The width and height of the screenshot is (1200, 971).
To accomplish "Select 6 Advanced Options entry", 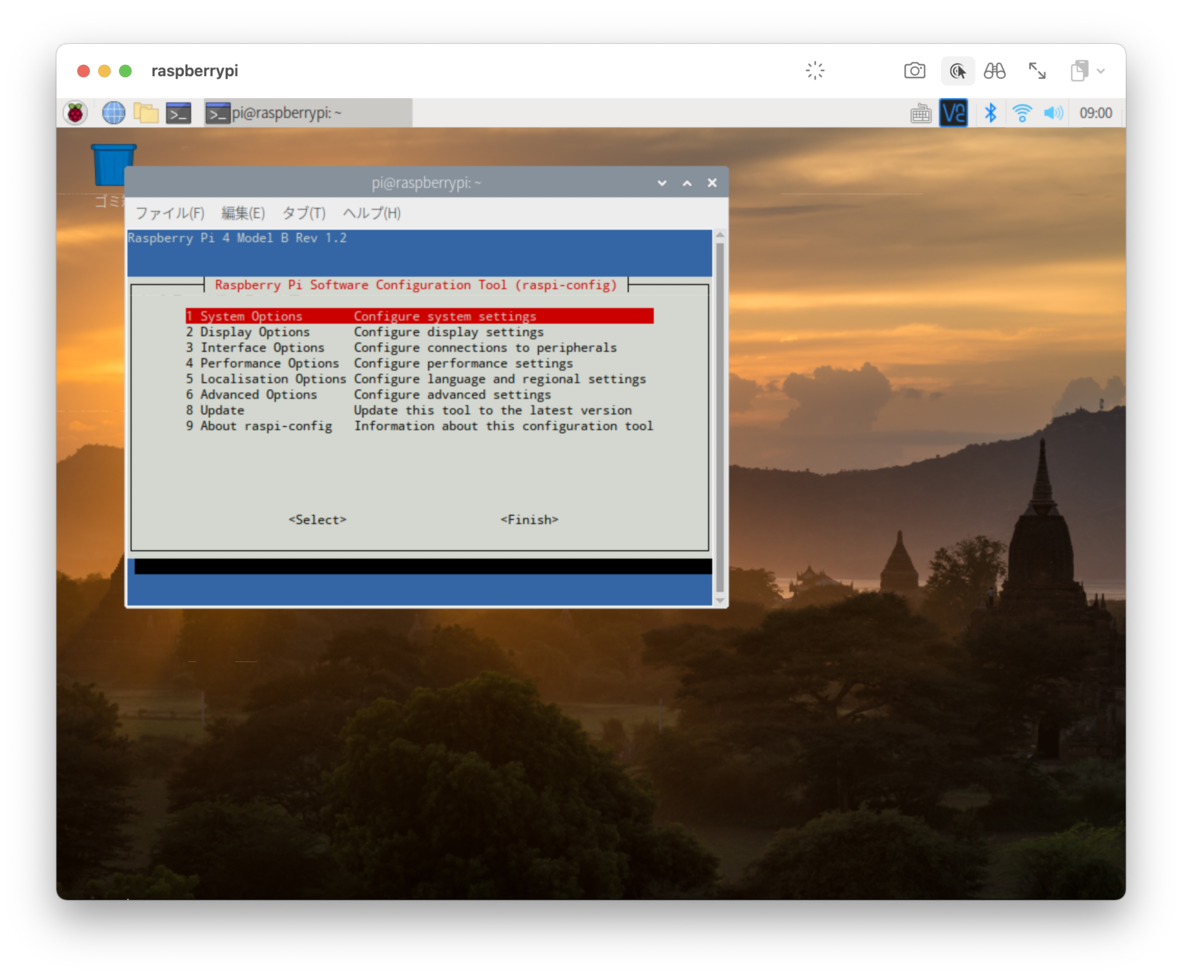I will click(368, 395).
